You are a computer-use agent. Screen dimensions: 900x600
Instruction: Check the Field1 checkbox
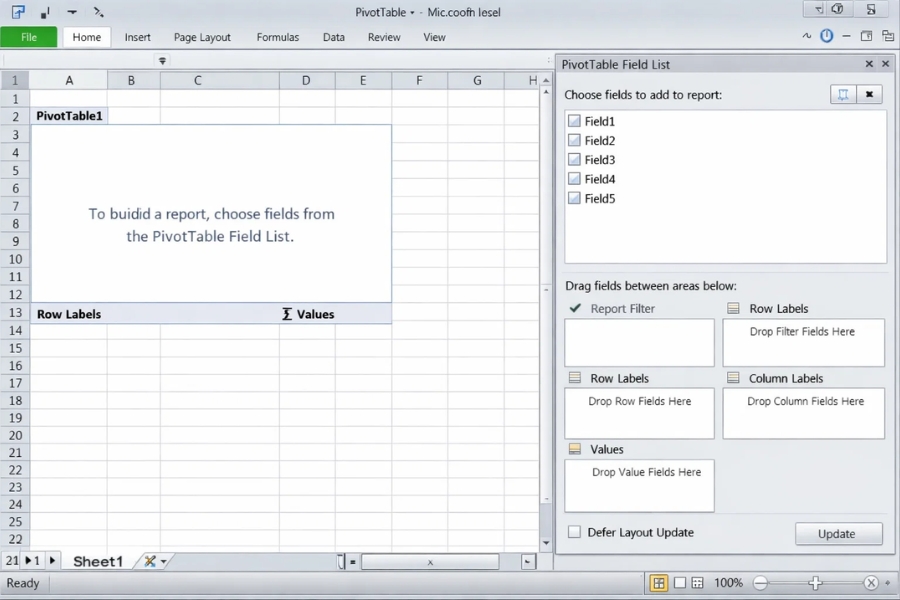(x=575, y=121)
